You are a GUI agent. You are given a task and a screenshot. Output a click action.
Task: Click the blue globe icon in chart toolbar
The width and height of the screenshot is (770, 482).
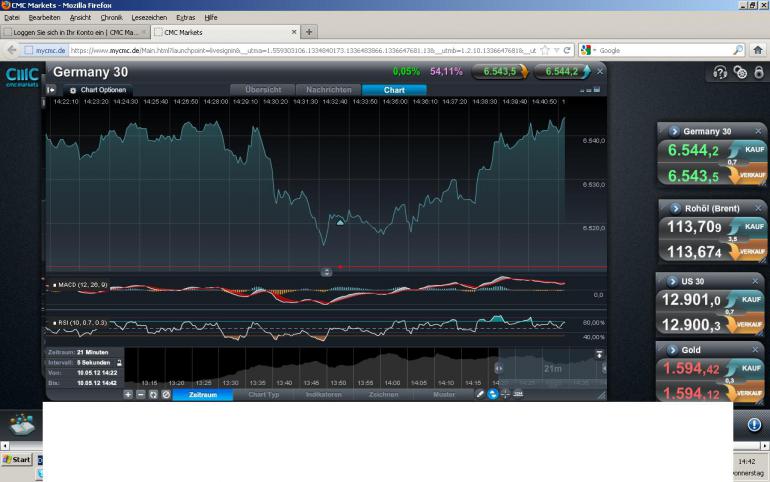[493, 394]
